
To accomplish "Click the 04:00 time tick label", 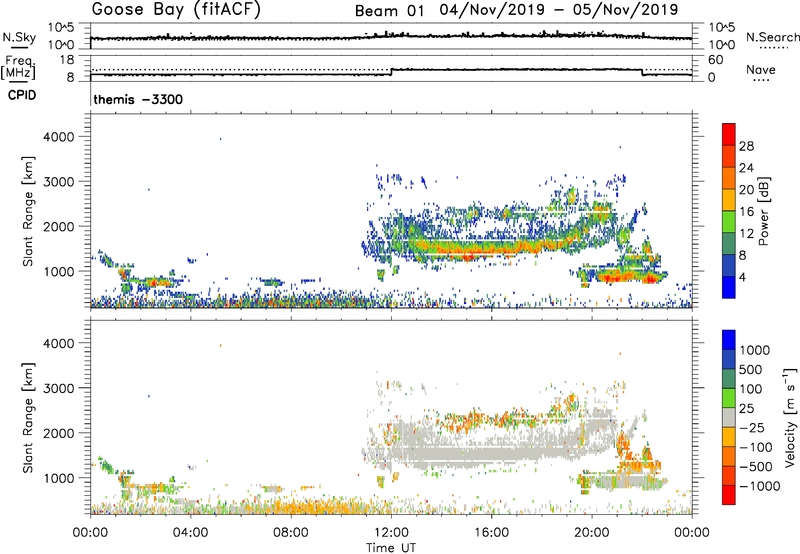I will [x=190, y=533].
